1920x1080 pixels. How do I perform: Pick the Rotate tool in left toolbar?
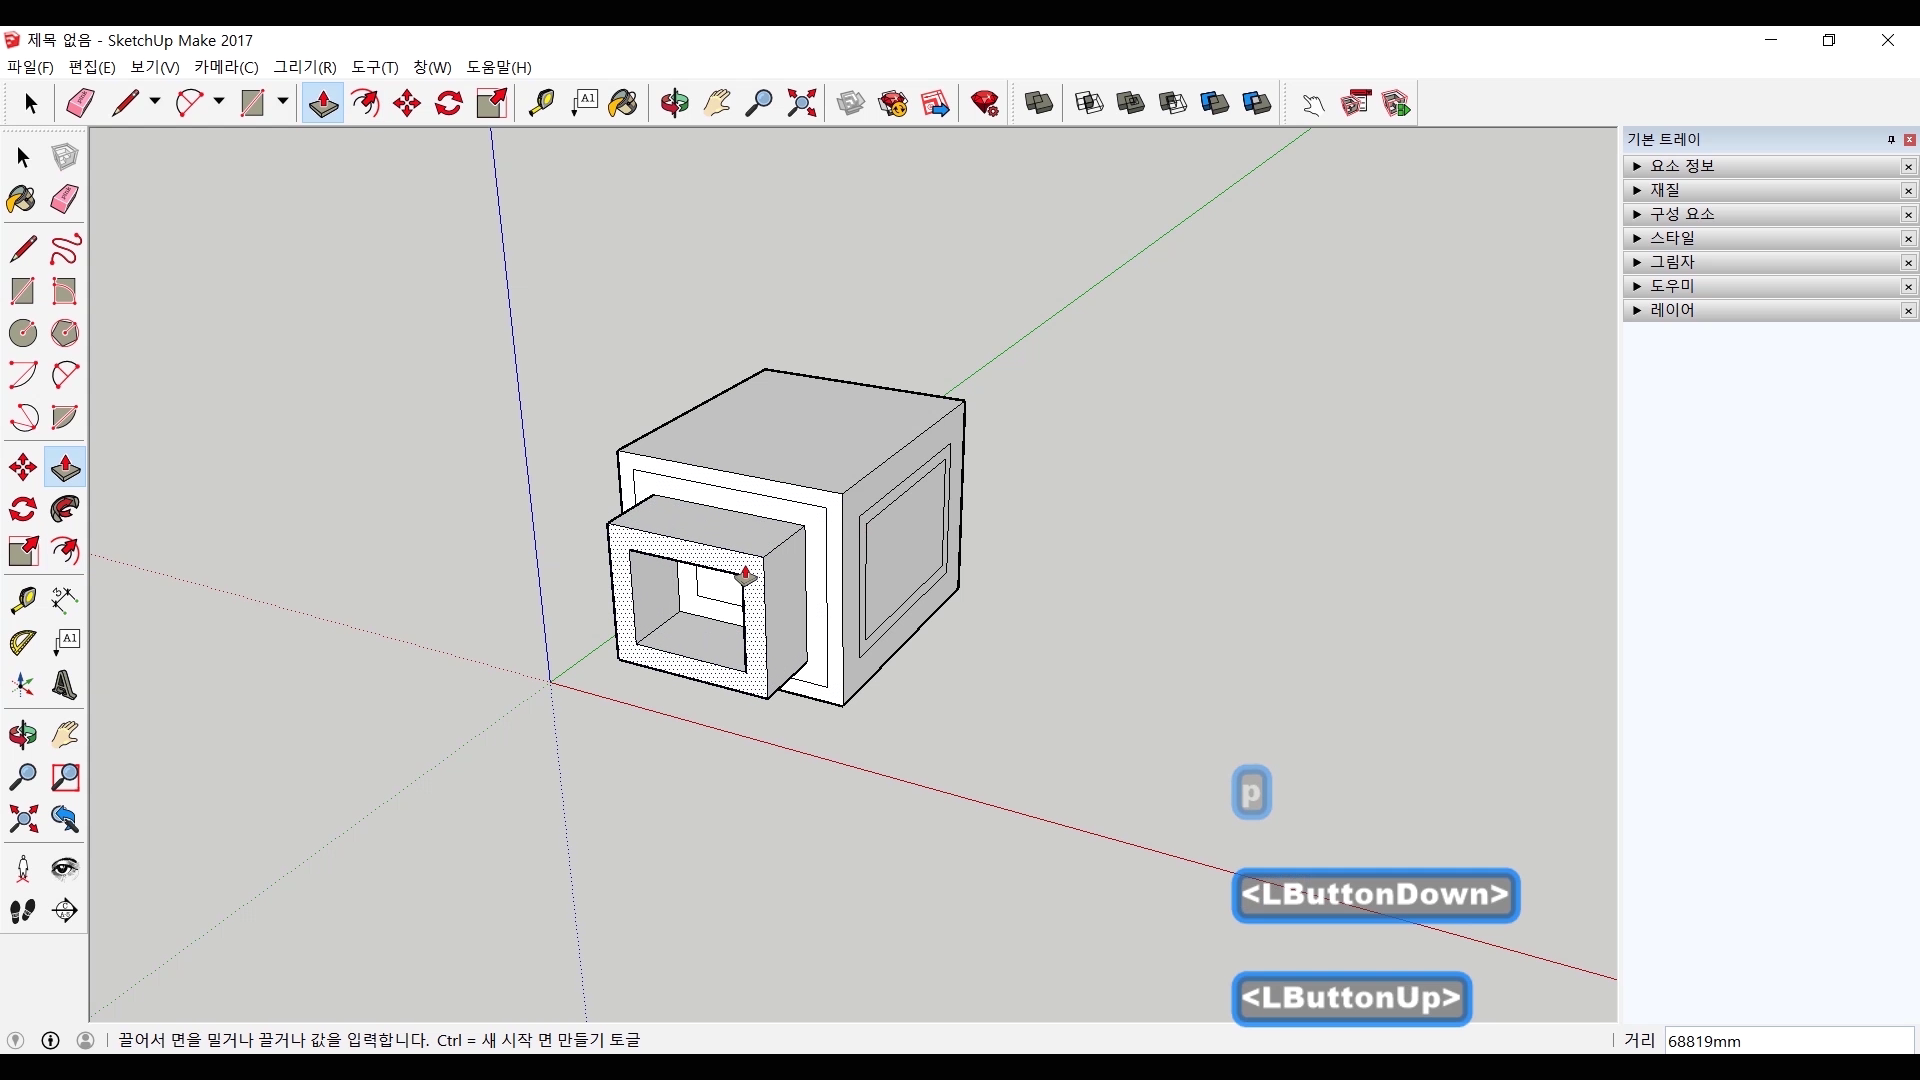tap(22, 509)
